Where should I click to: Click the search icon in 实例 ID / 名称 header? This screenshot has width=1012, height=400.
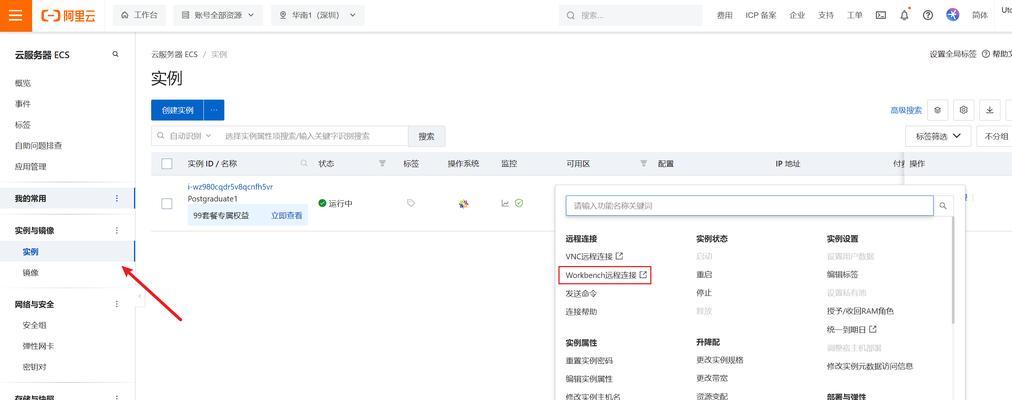click(304, 164)
